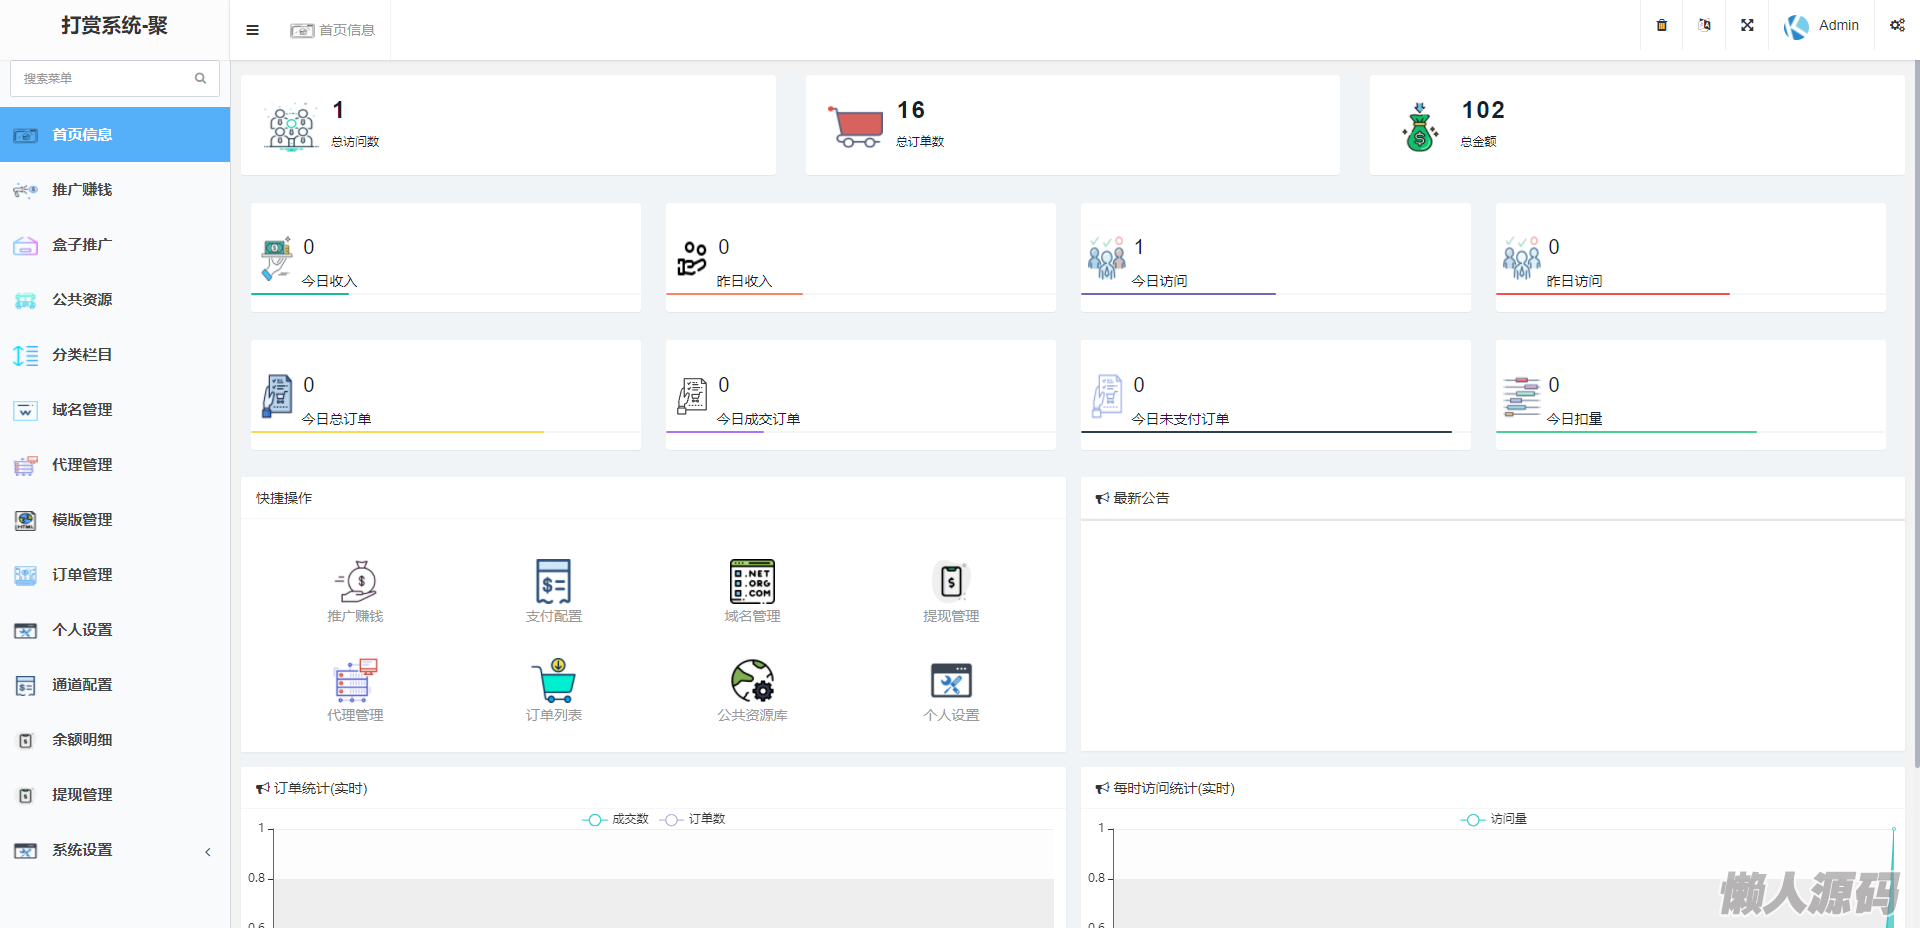This screenshot has width=1920, height=928.
Task: Click the 个人设置 tools shortcut icon
Action: click(951, 681)
